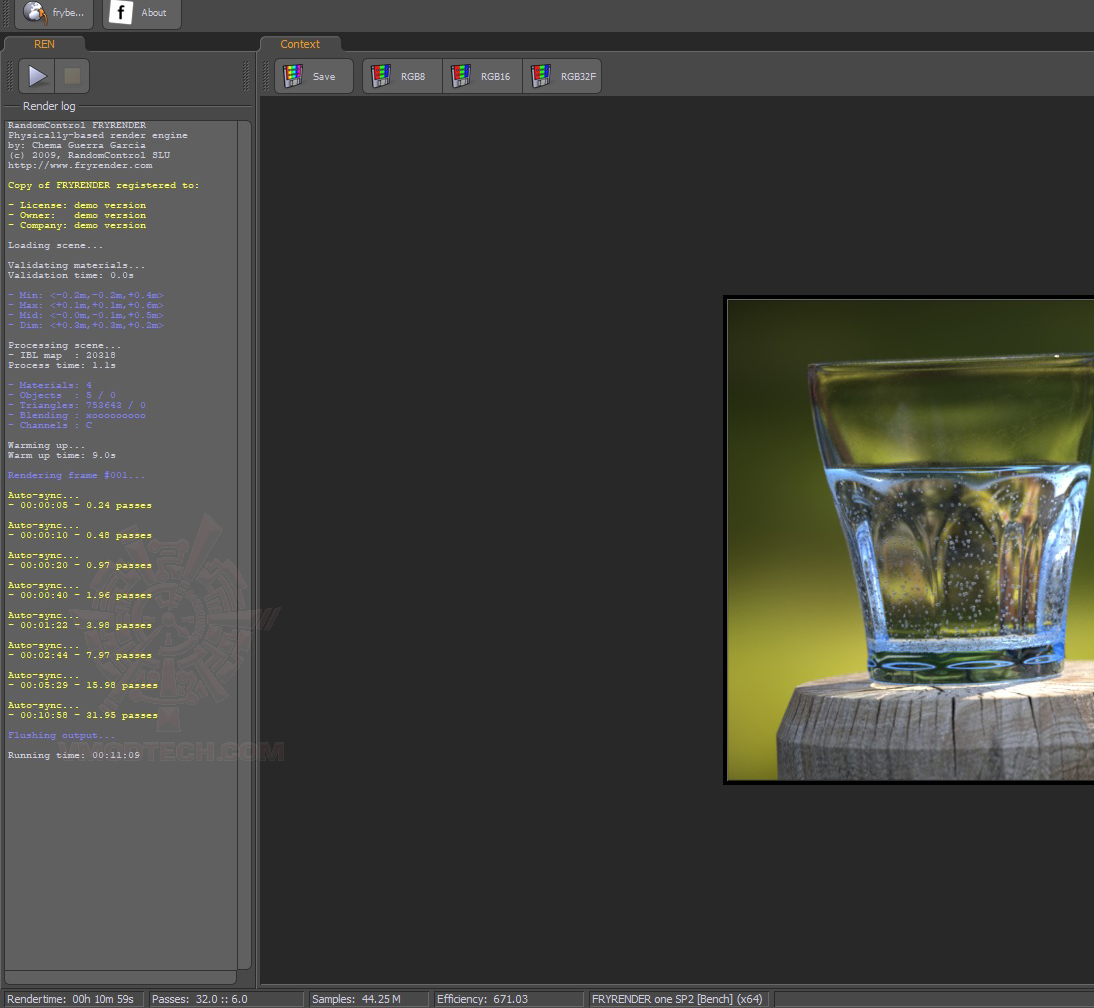Click the FRYRENDER one SP2 status entry
Screen dimensions: 1094x1008
679,999
